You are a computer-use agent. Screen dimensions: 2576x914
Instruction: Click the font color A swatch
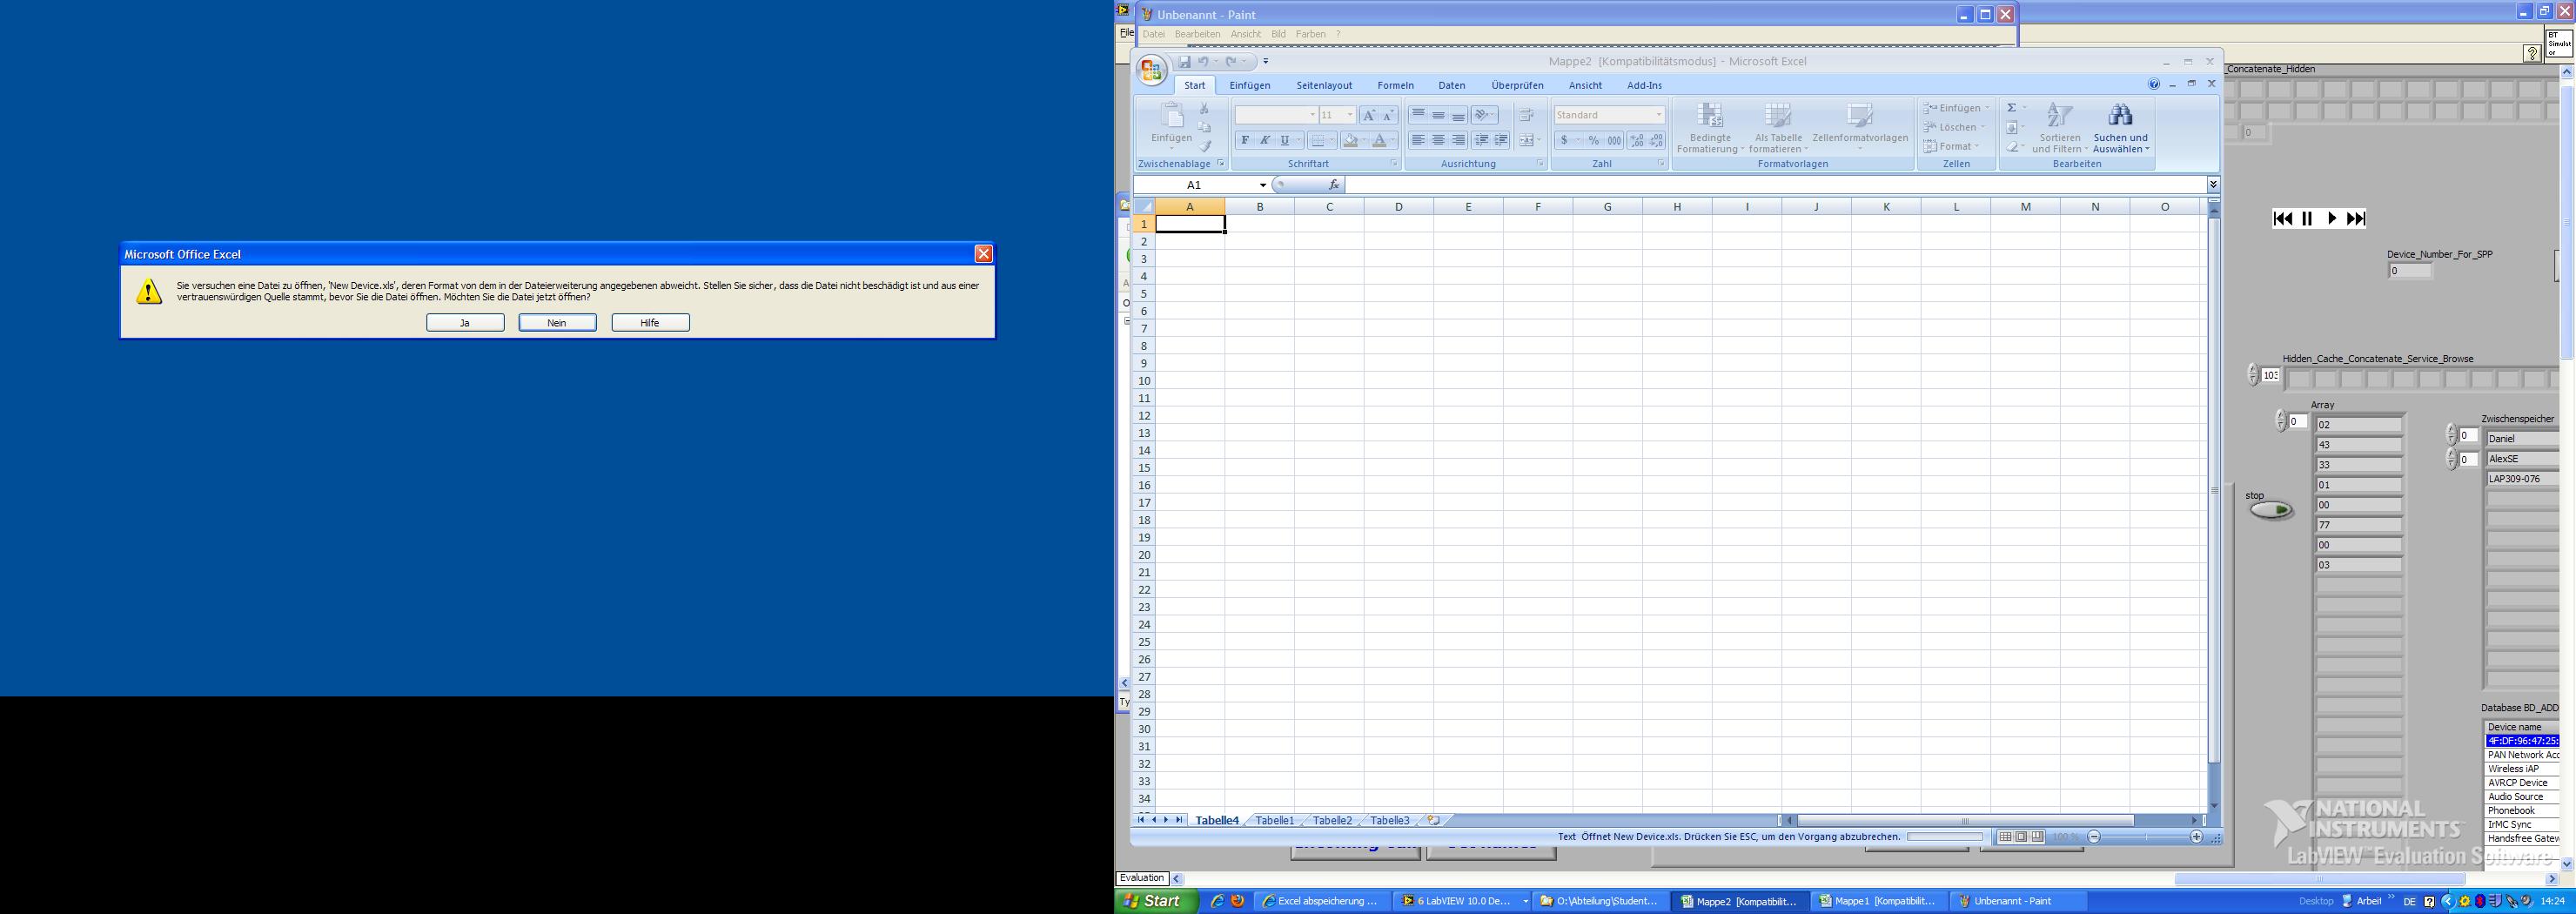[1380, 141]
